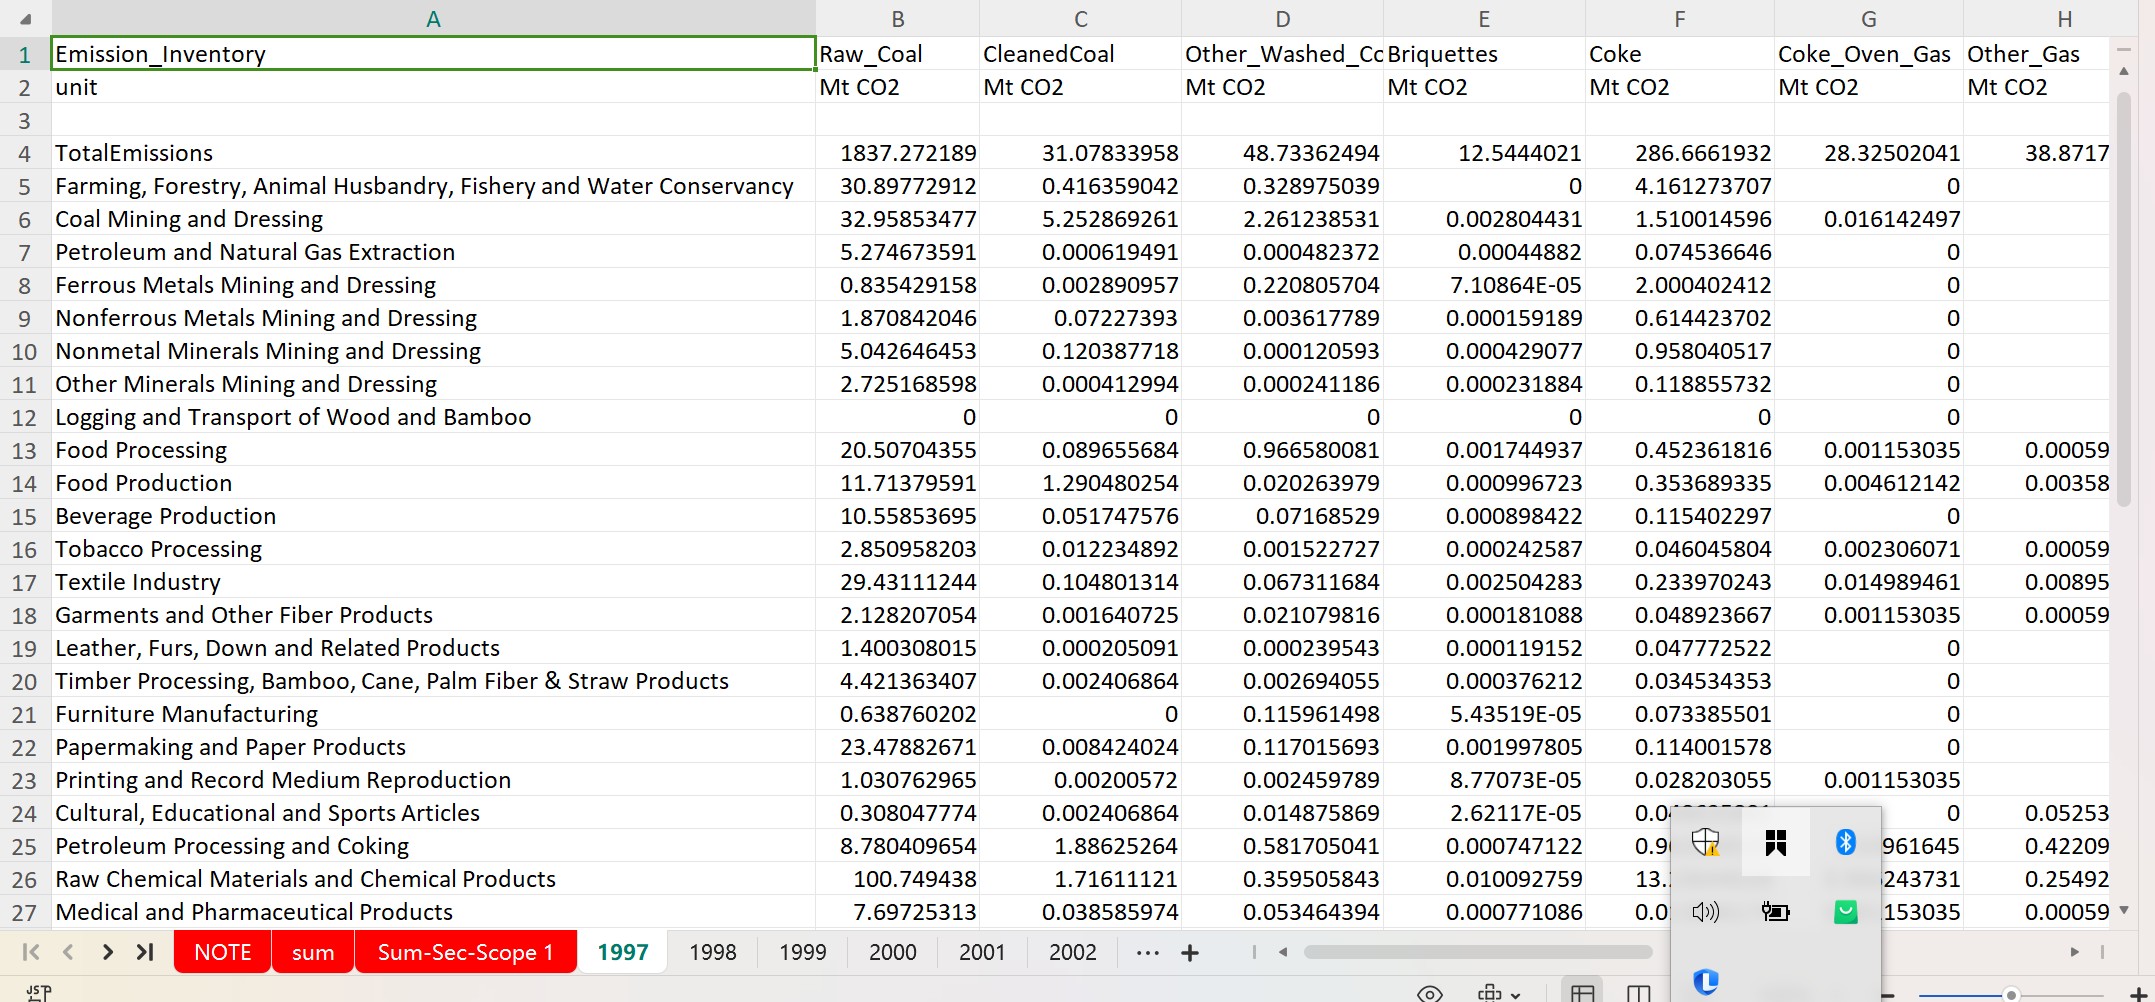Jump to the first sheet tab
Viewport: 2155px width, 1002px height.
[x=30, y=952]
